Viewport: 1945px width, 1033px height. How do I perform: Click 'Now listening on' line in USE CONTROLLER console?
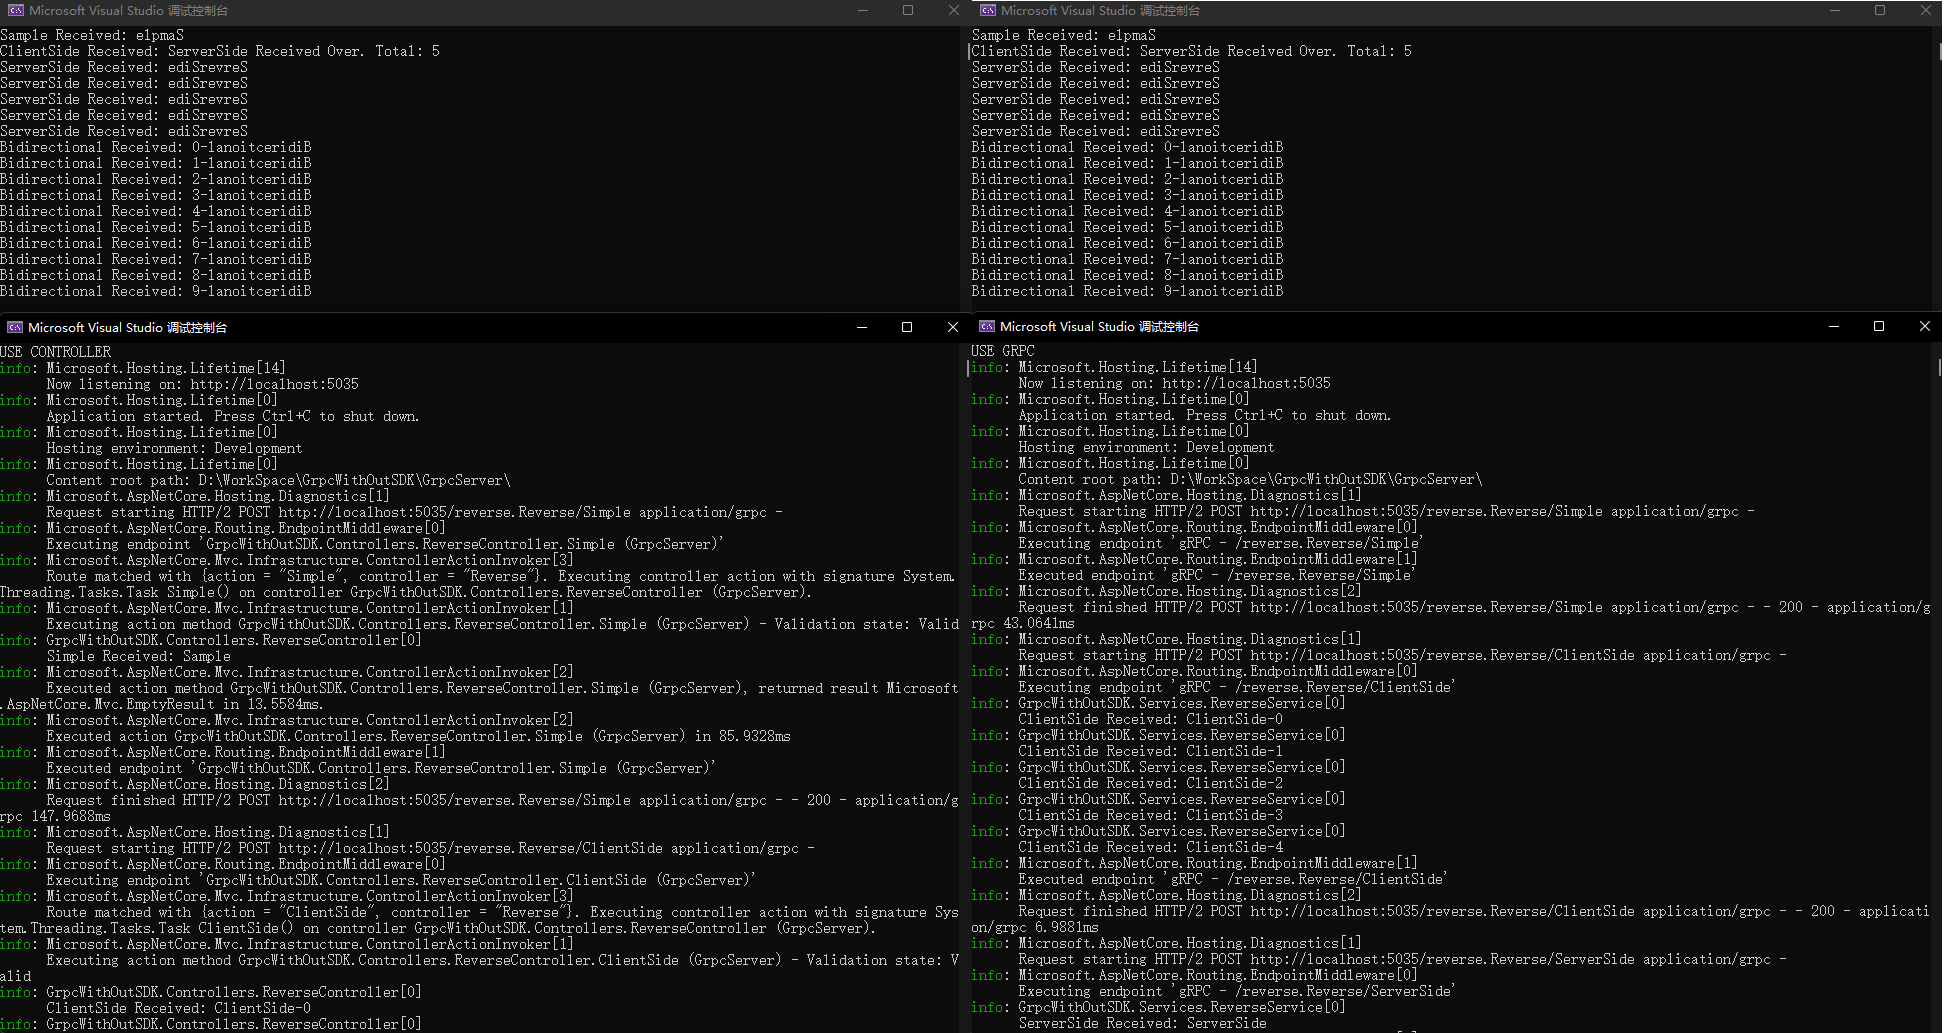202,384
